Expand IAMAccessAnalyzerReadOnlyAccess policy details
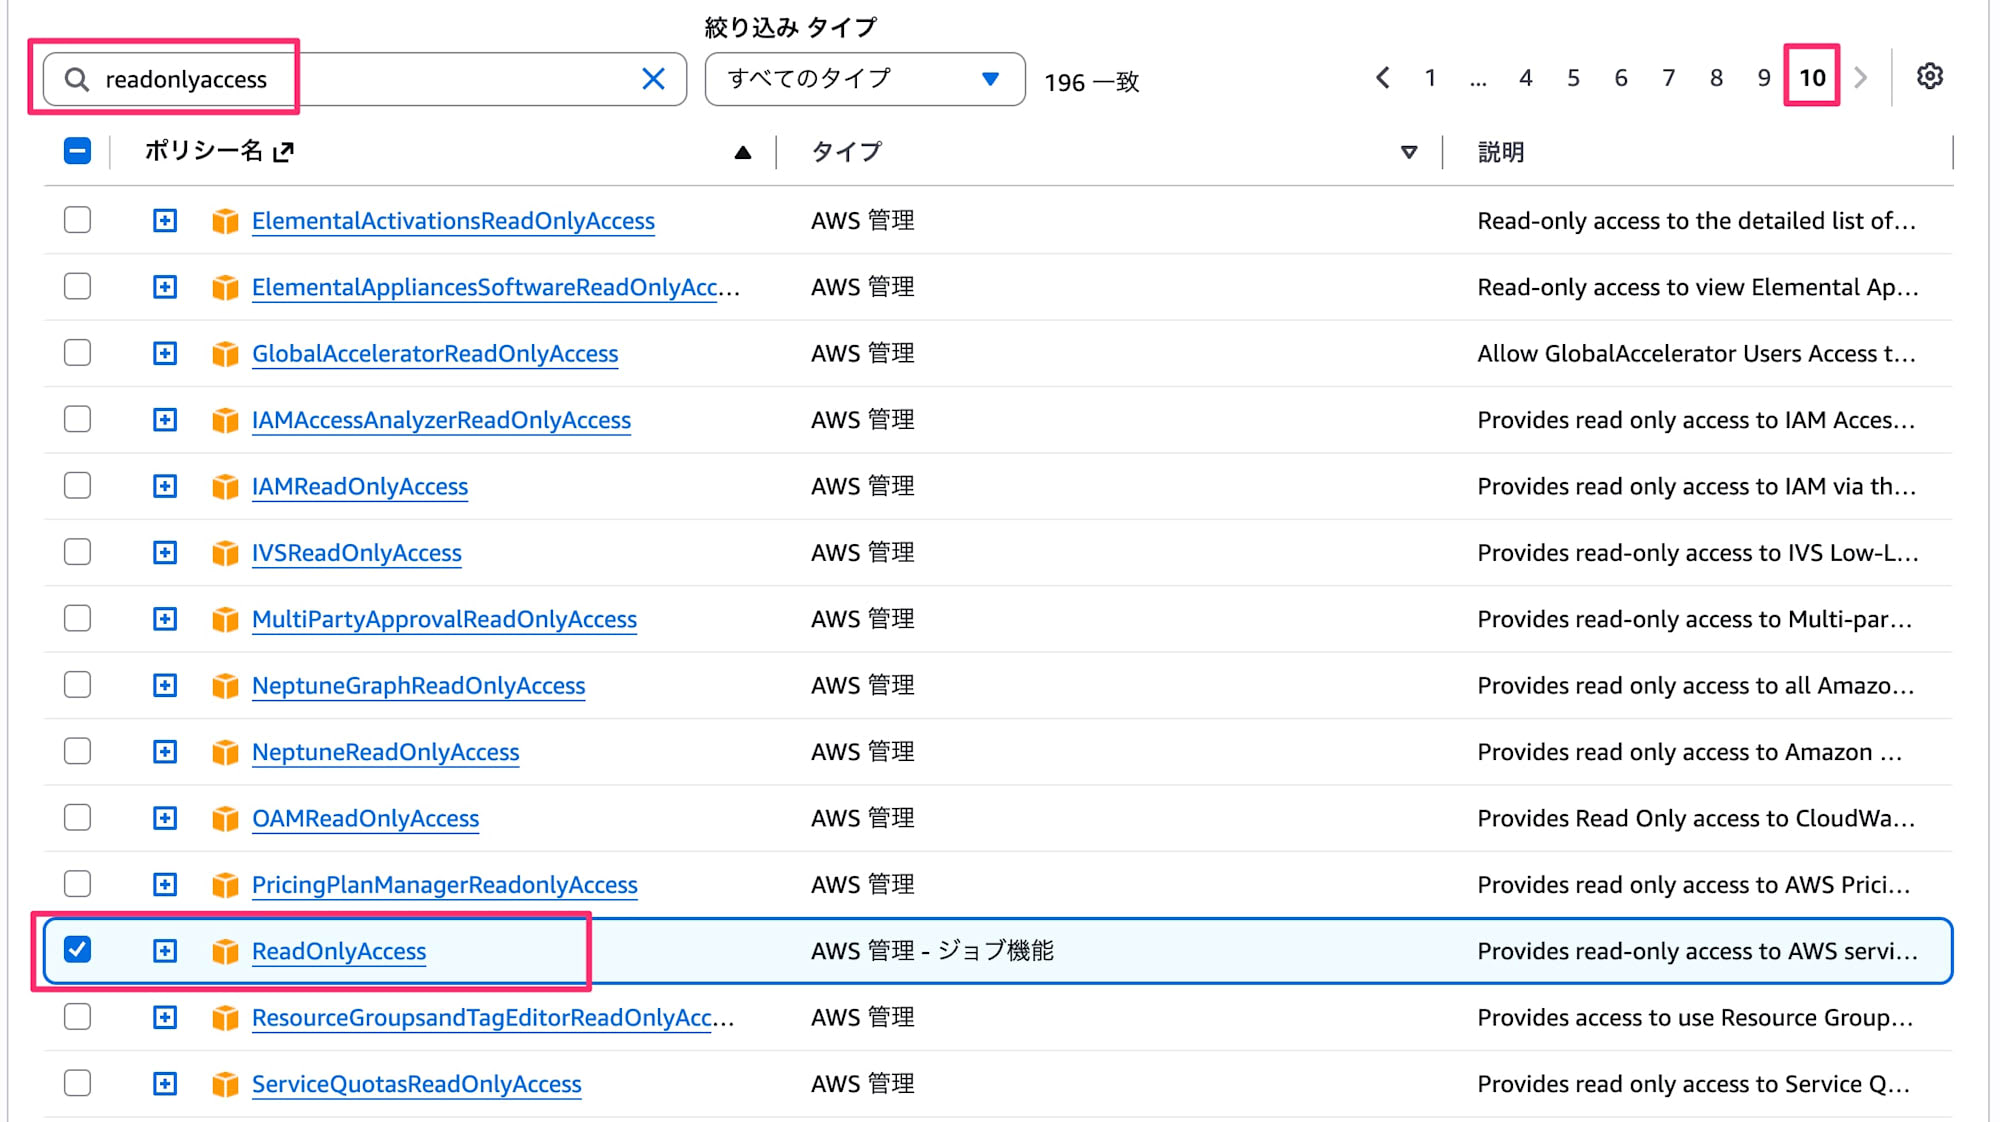 pos(165,420)
